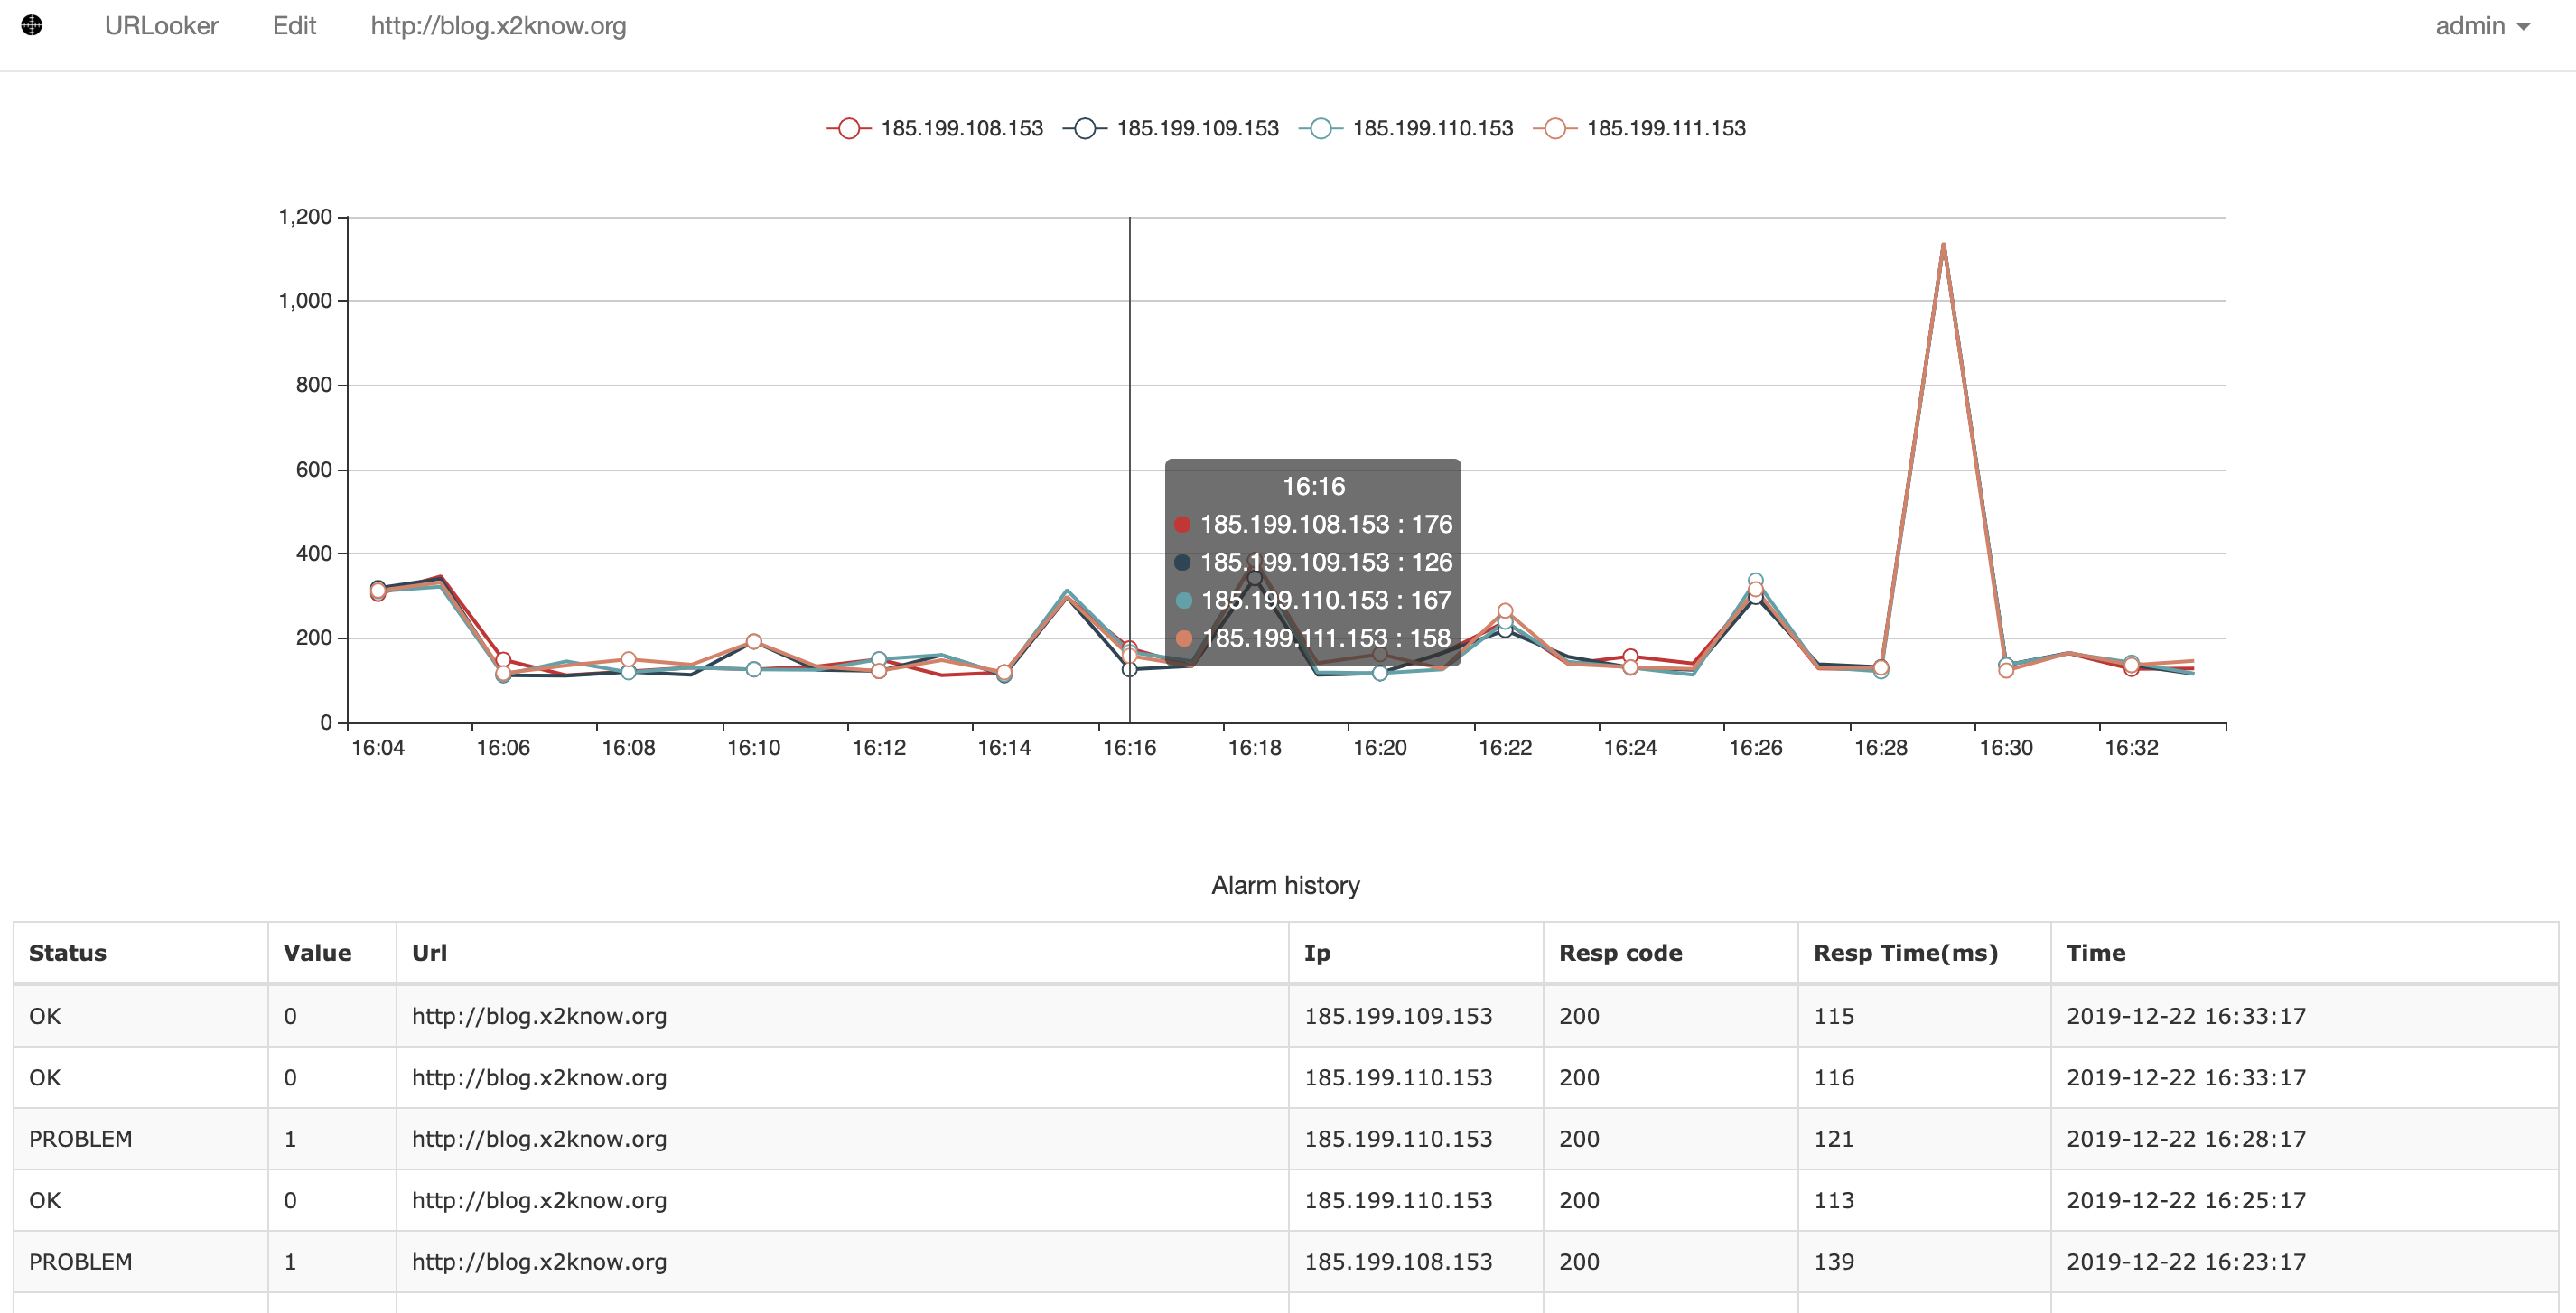Click the Resp Time(ms) column header
The image size is (2576, 1313).
coord(1905,952)
